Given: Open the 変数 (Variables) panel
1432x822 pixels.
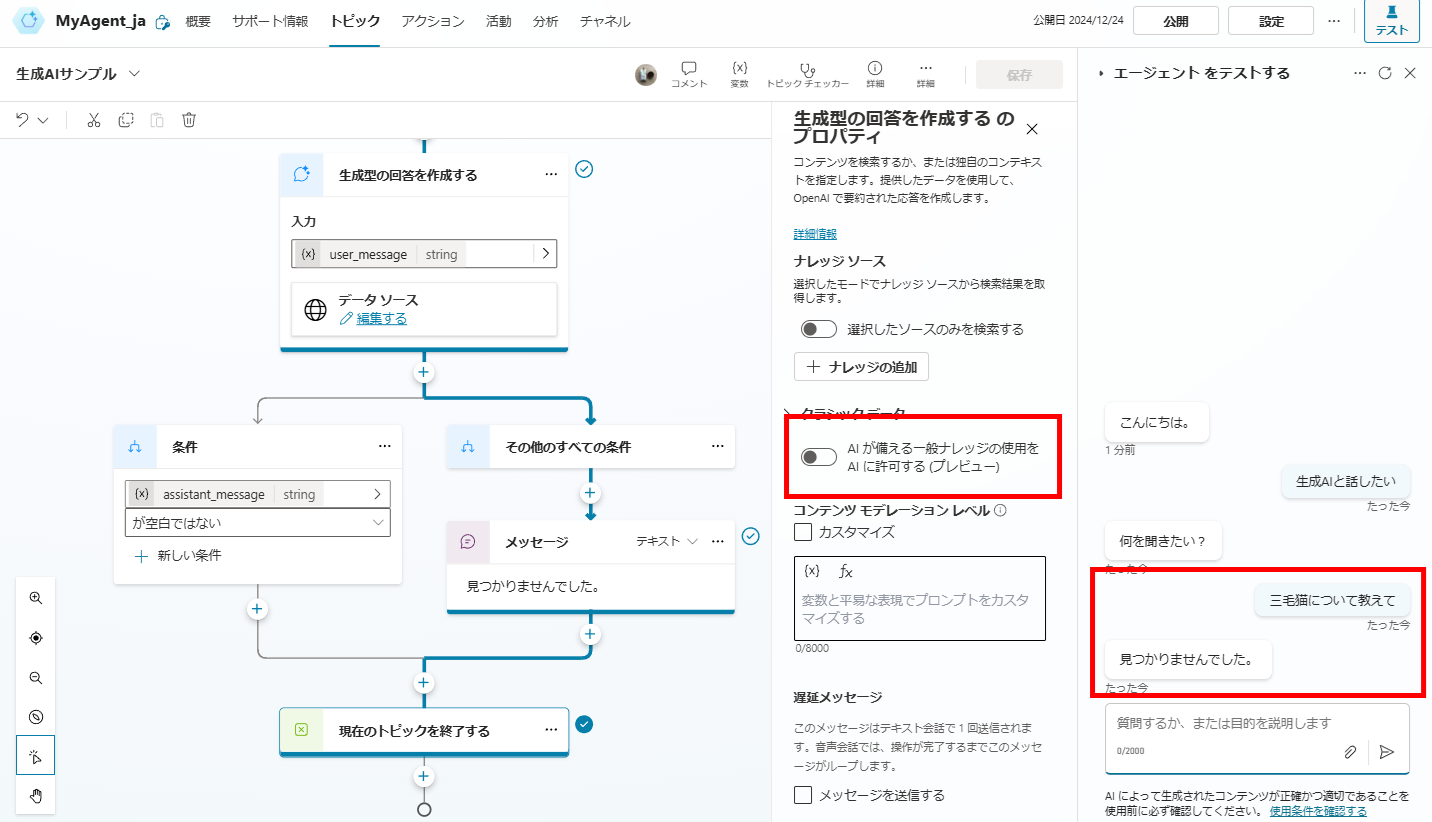Looking at the screenshot, I should (740, 74).
